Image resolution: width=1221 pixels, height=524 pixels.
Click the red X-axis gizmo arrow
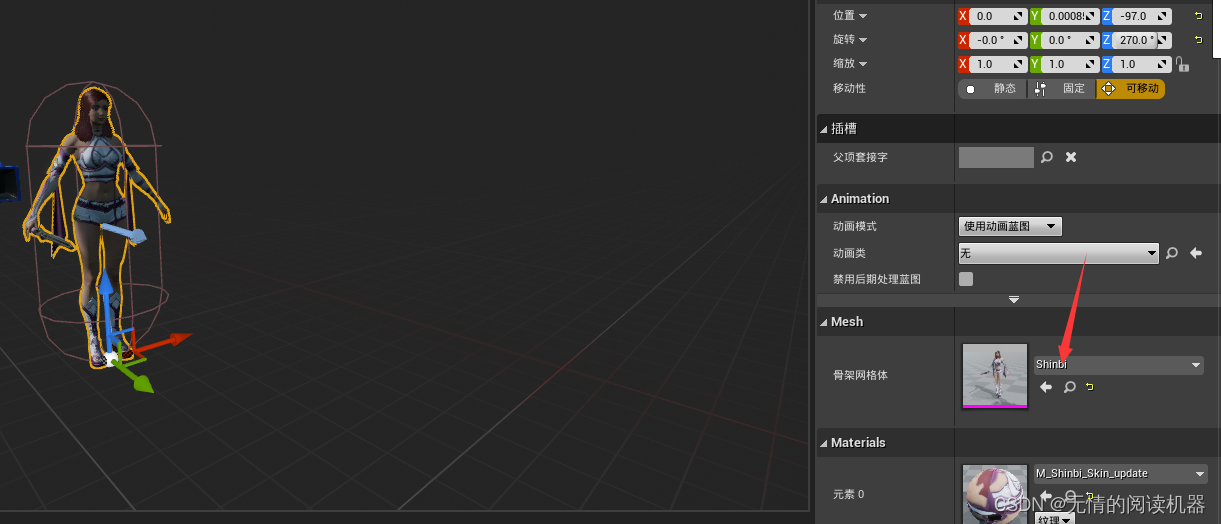[168, 341]
